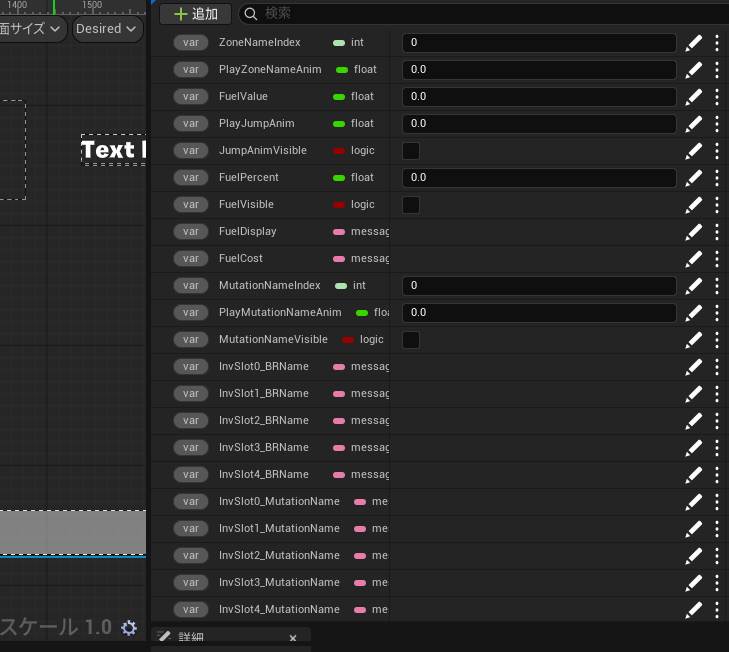Image resolution: width=729 pixels, height=652 pixels.
Task: Click the pencil edit icon for FuelPercent
Action: click(x=694, y=178)
